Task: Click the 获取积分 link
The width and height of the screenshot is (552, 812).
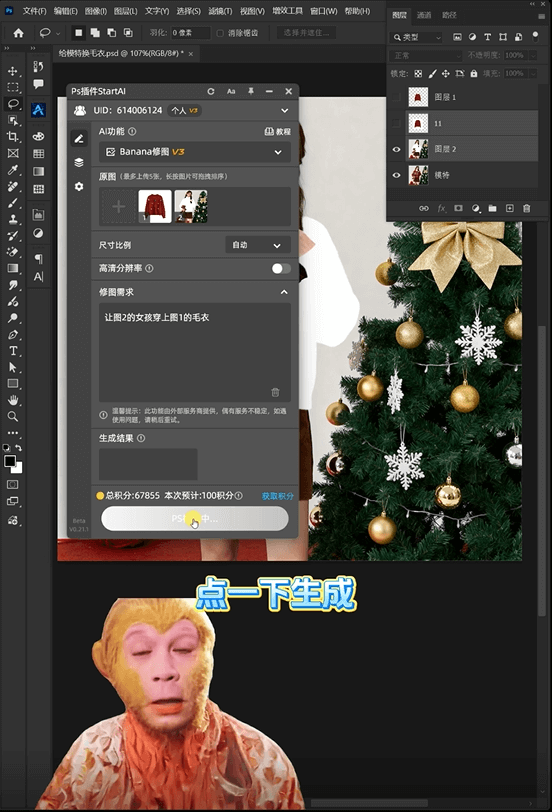Action: pyautogui.click(x=278, y=496)
